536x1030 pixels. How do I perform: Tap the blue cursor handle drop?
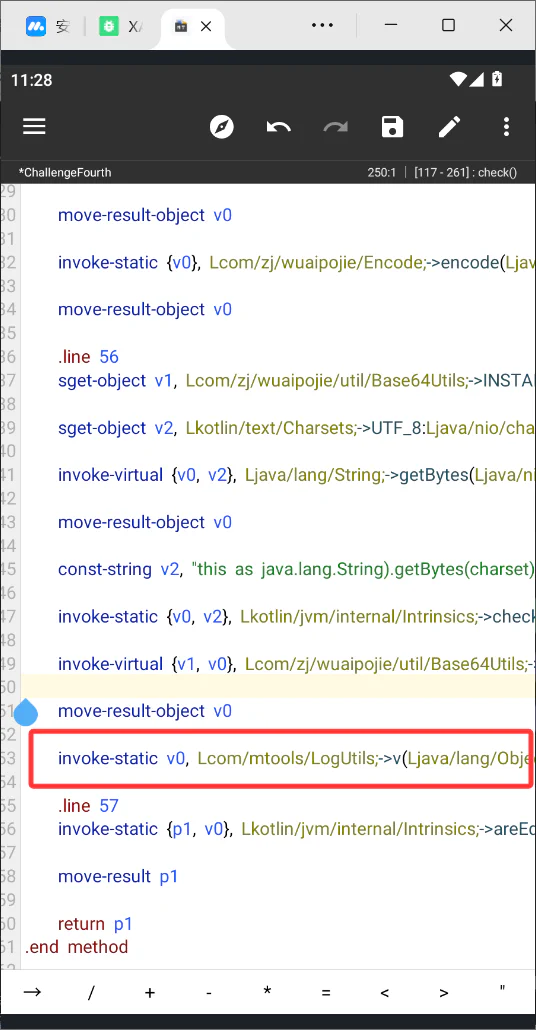(x=26, y=712)
